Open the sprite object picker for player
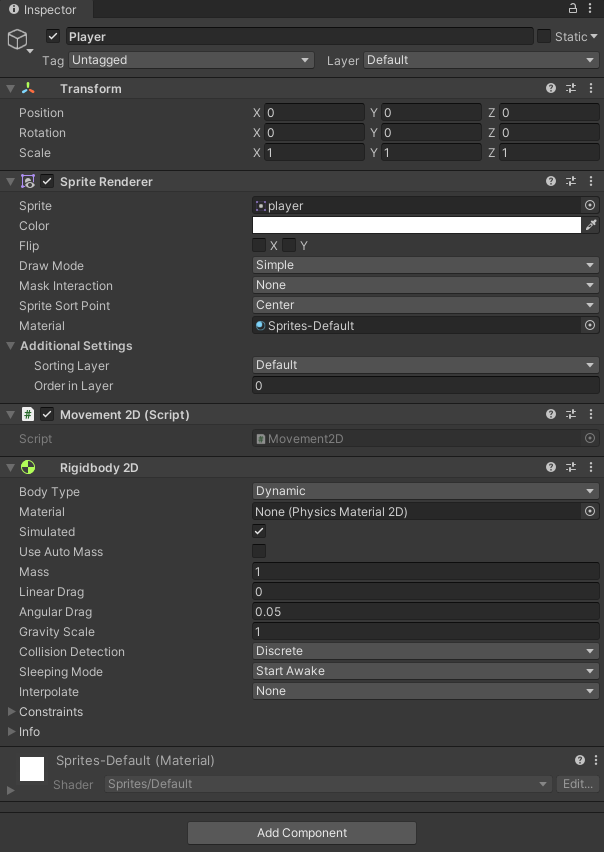 [x=590, y=205]
